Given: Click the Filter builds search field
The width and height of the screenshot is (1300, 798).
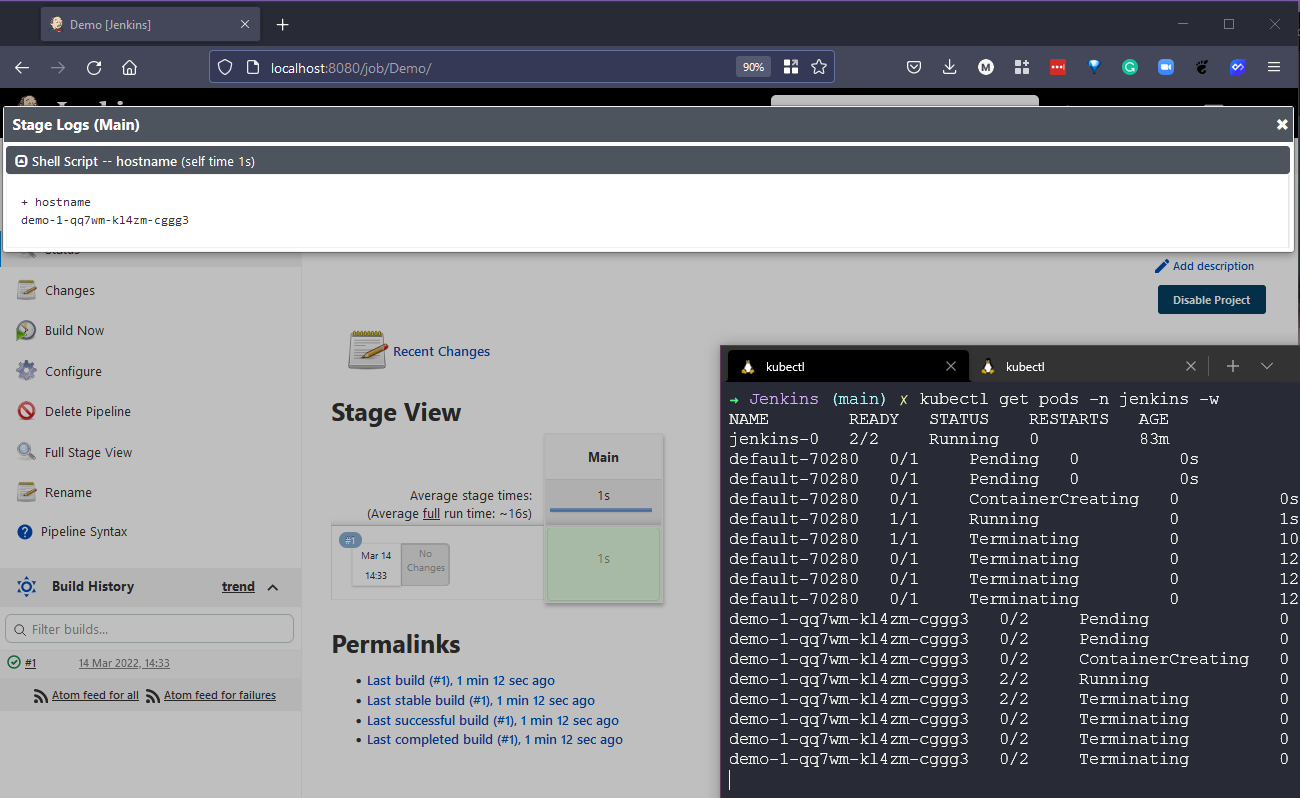Looking at the screenshot, I should click(150, 629).
